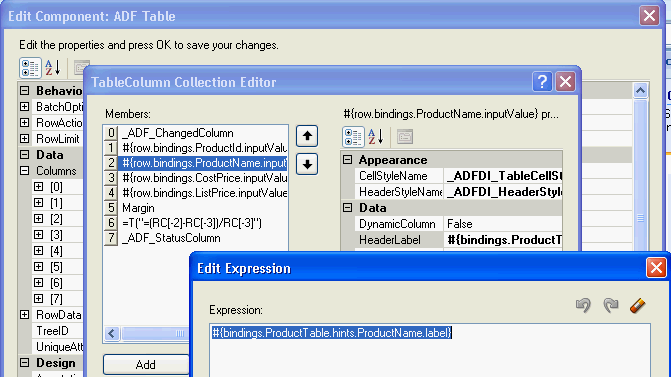Expand column [5] node
This screenshot has height=377, width=671.
coord(39,267)
